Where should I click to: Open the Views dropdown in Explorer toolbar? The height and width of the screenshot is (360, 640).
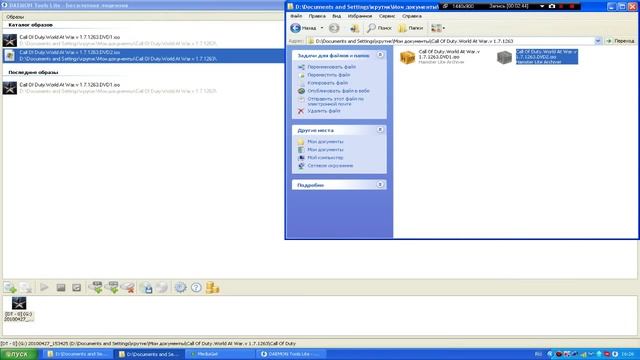click(x=438, y=28)
